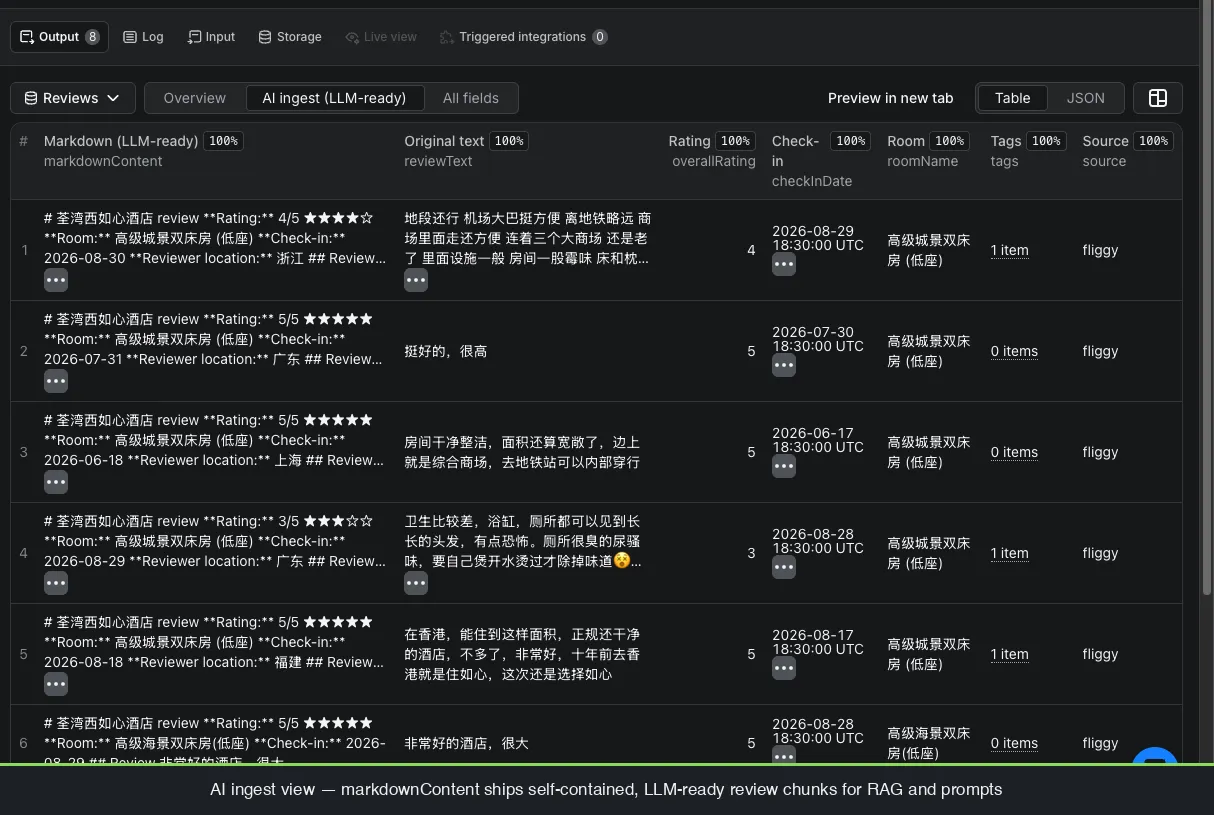This screenshot has width=1214, height=815.
Task: Click the Log tab icon
Action: pyautogui.click(x=130, y=37)
